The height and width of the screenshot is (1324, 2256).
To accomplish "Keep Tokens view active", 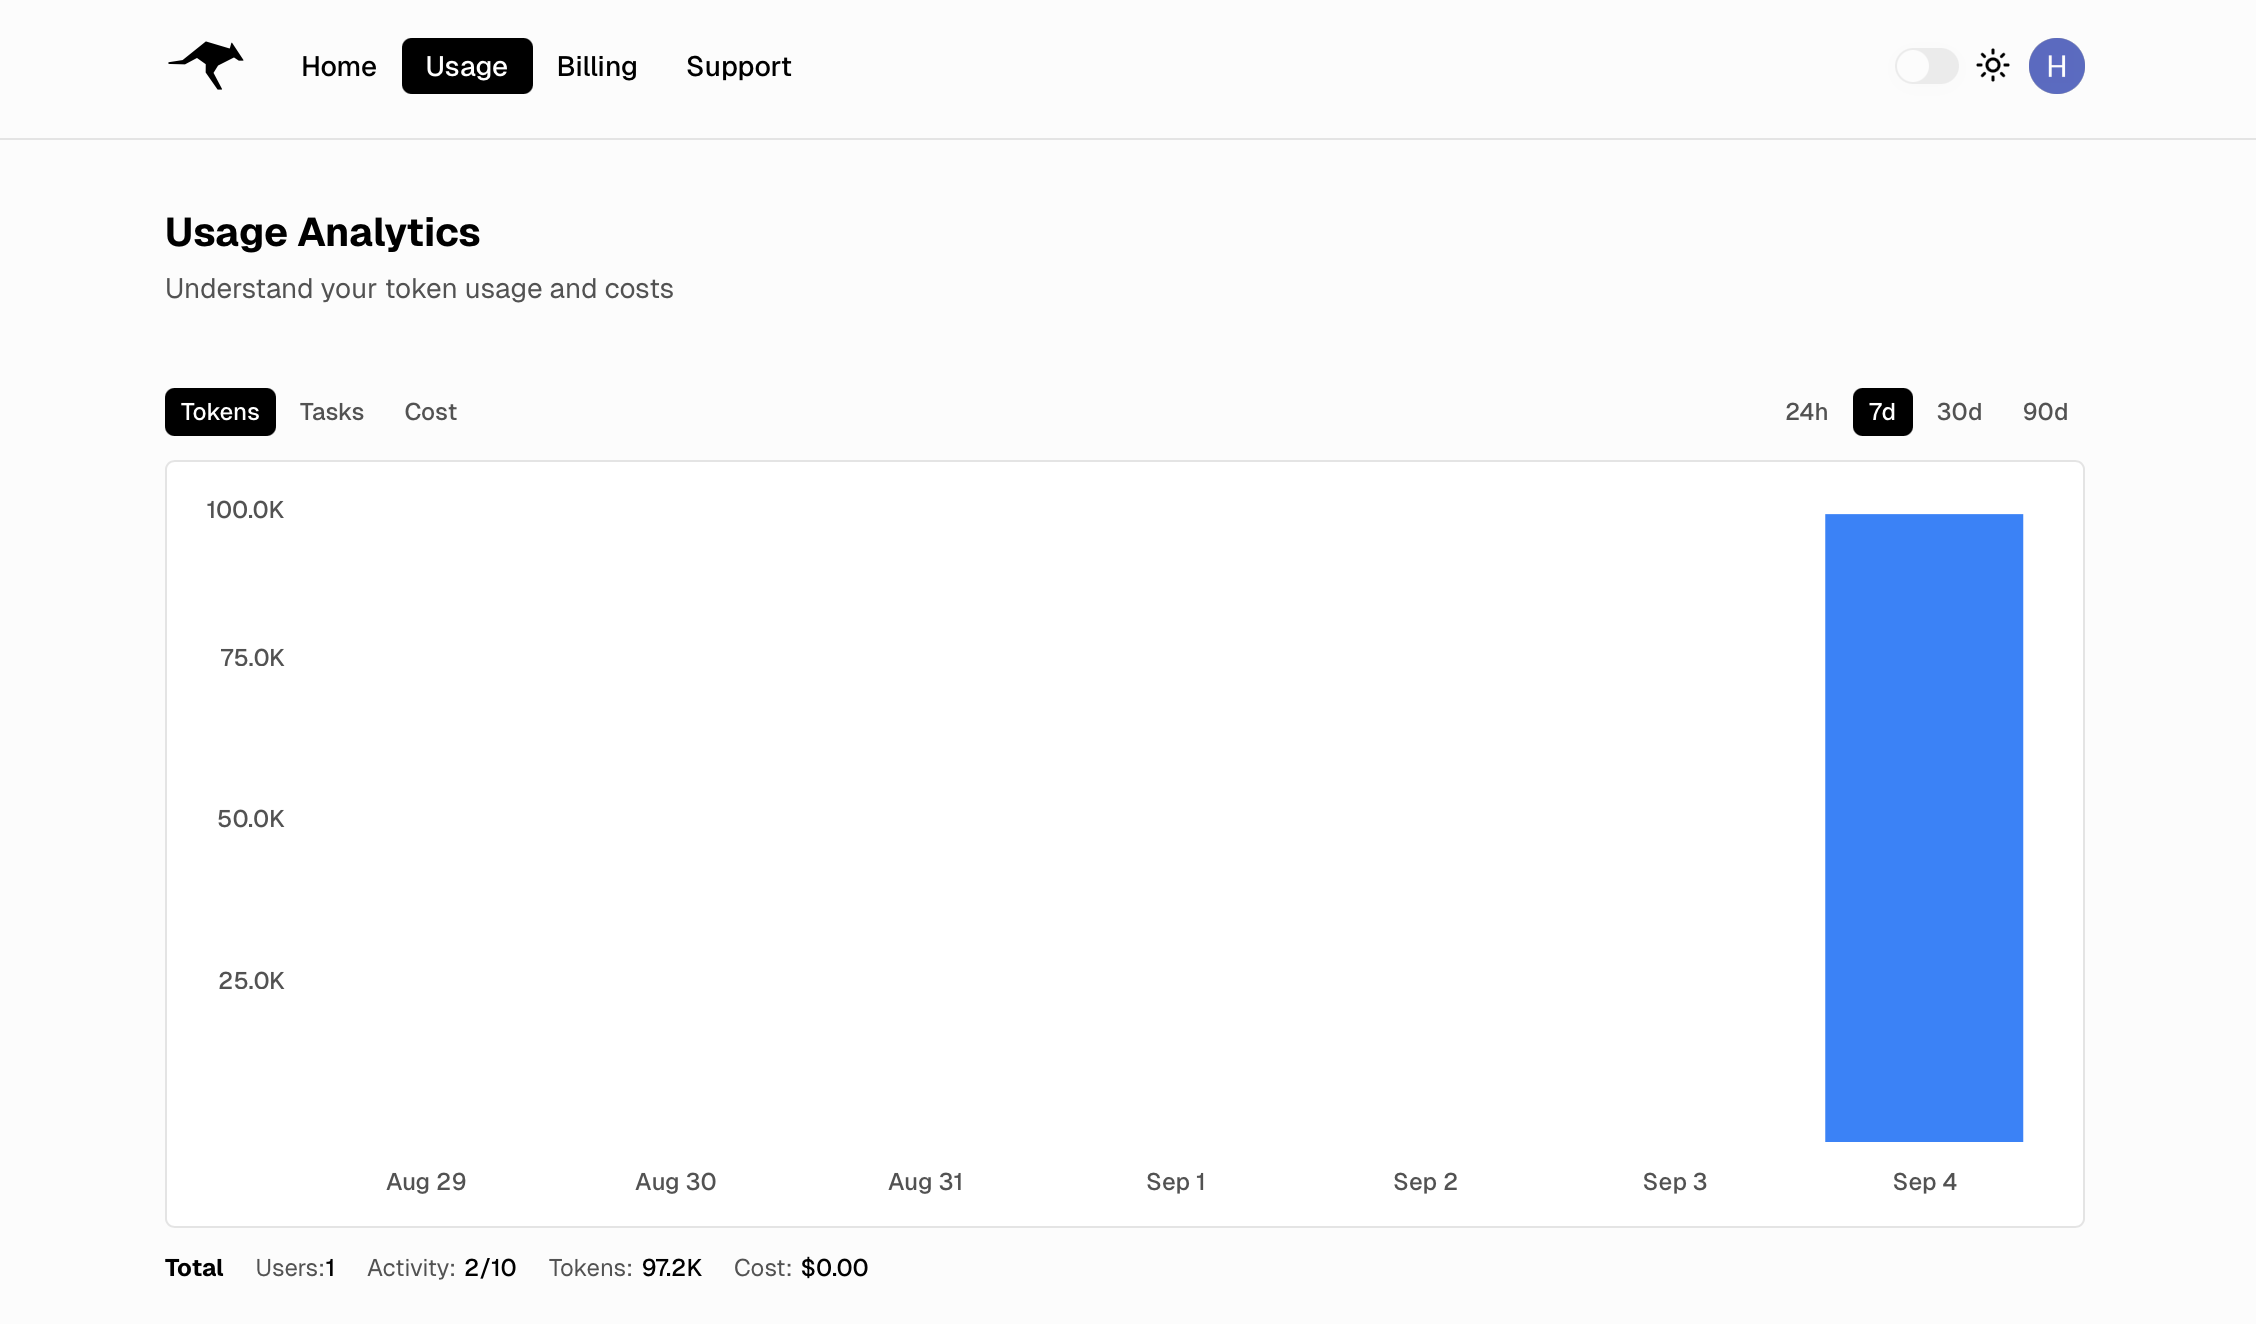I will click(220, 411).
